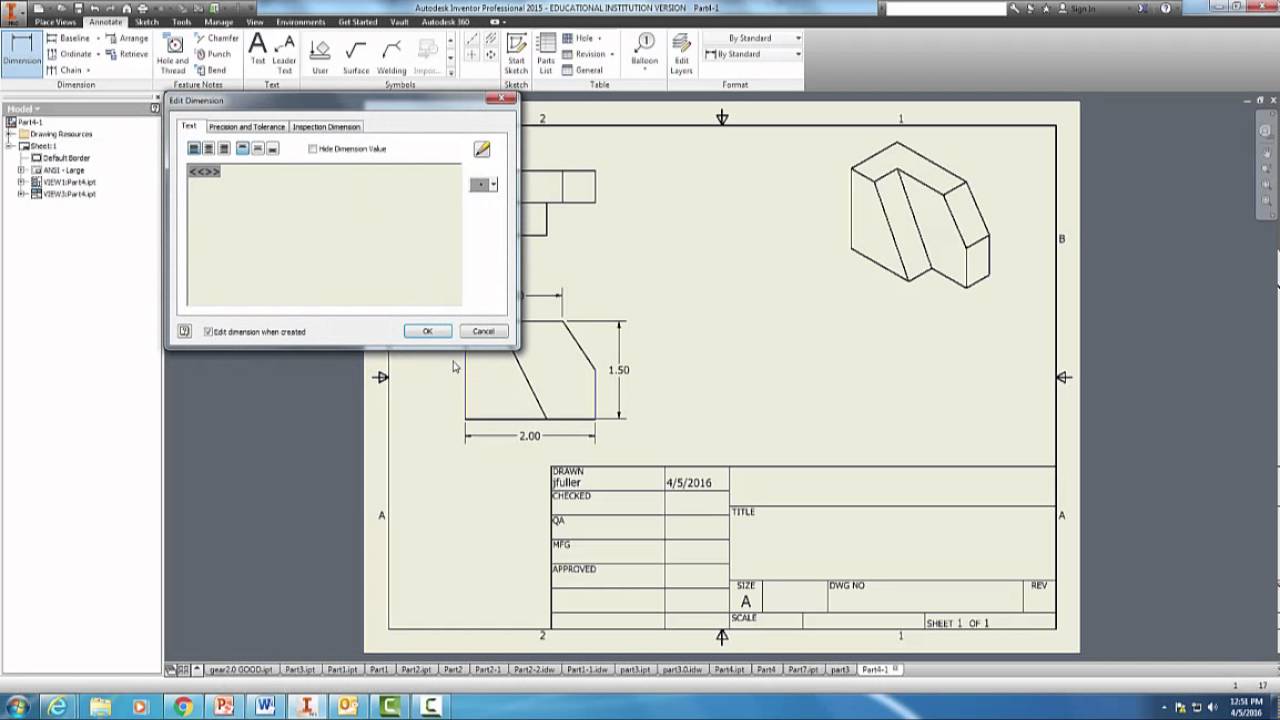Open Internet Explorer from the taskbar

tap(58, 706)
